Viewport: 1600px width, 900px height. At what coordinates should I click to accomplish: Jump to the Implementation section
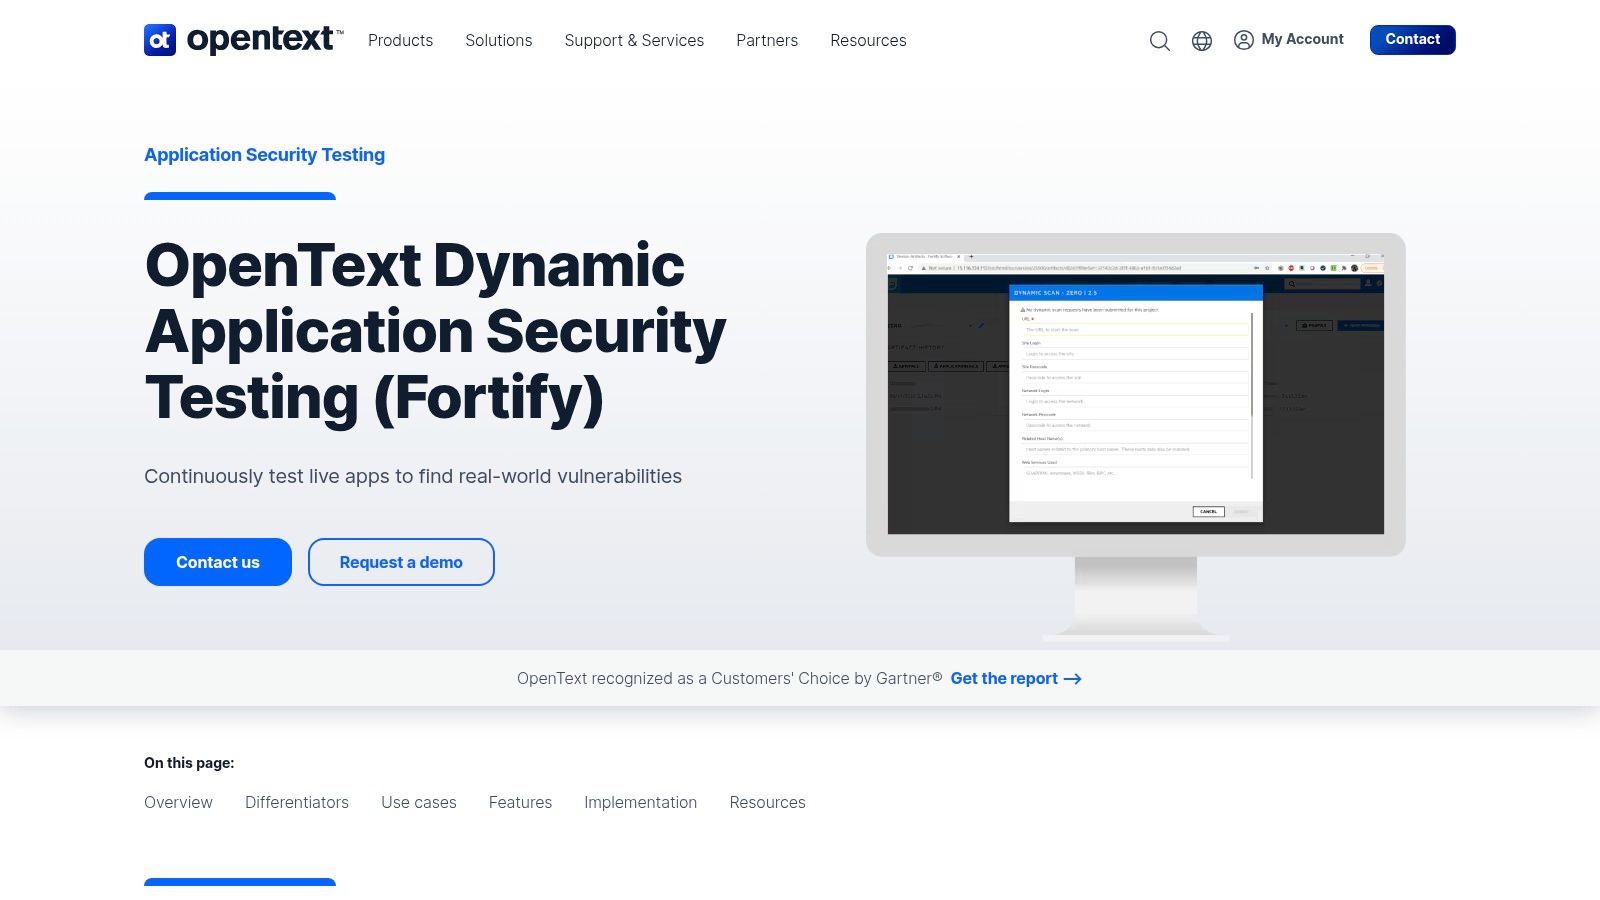pyautogui.click(x=640, y=802)
